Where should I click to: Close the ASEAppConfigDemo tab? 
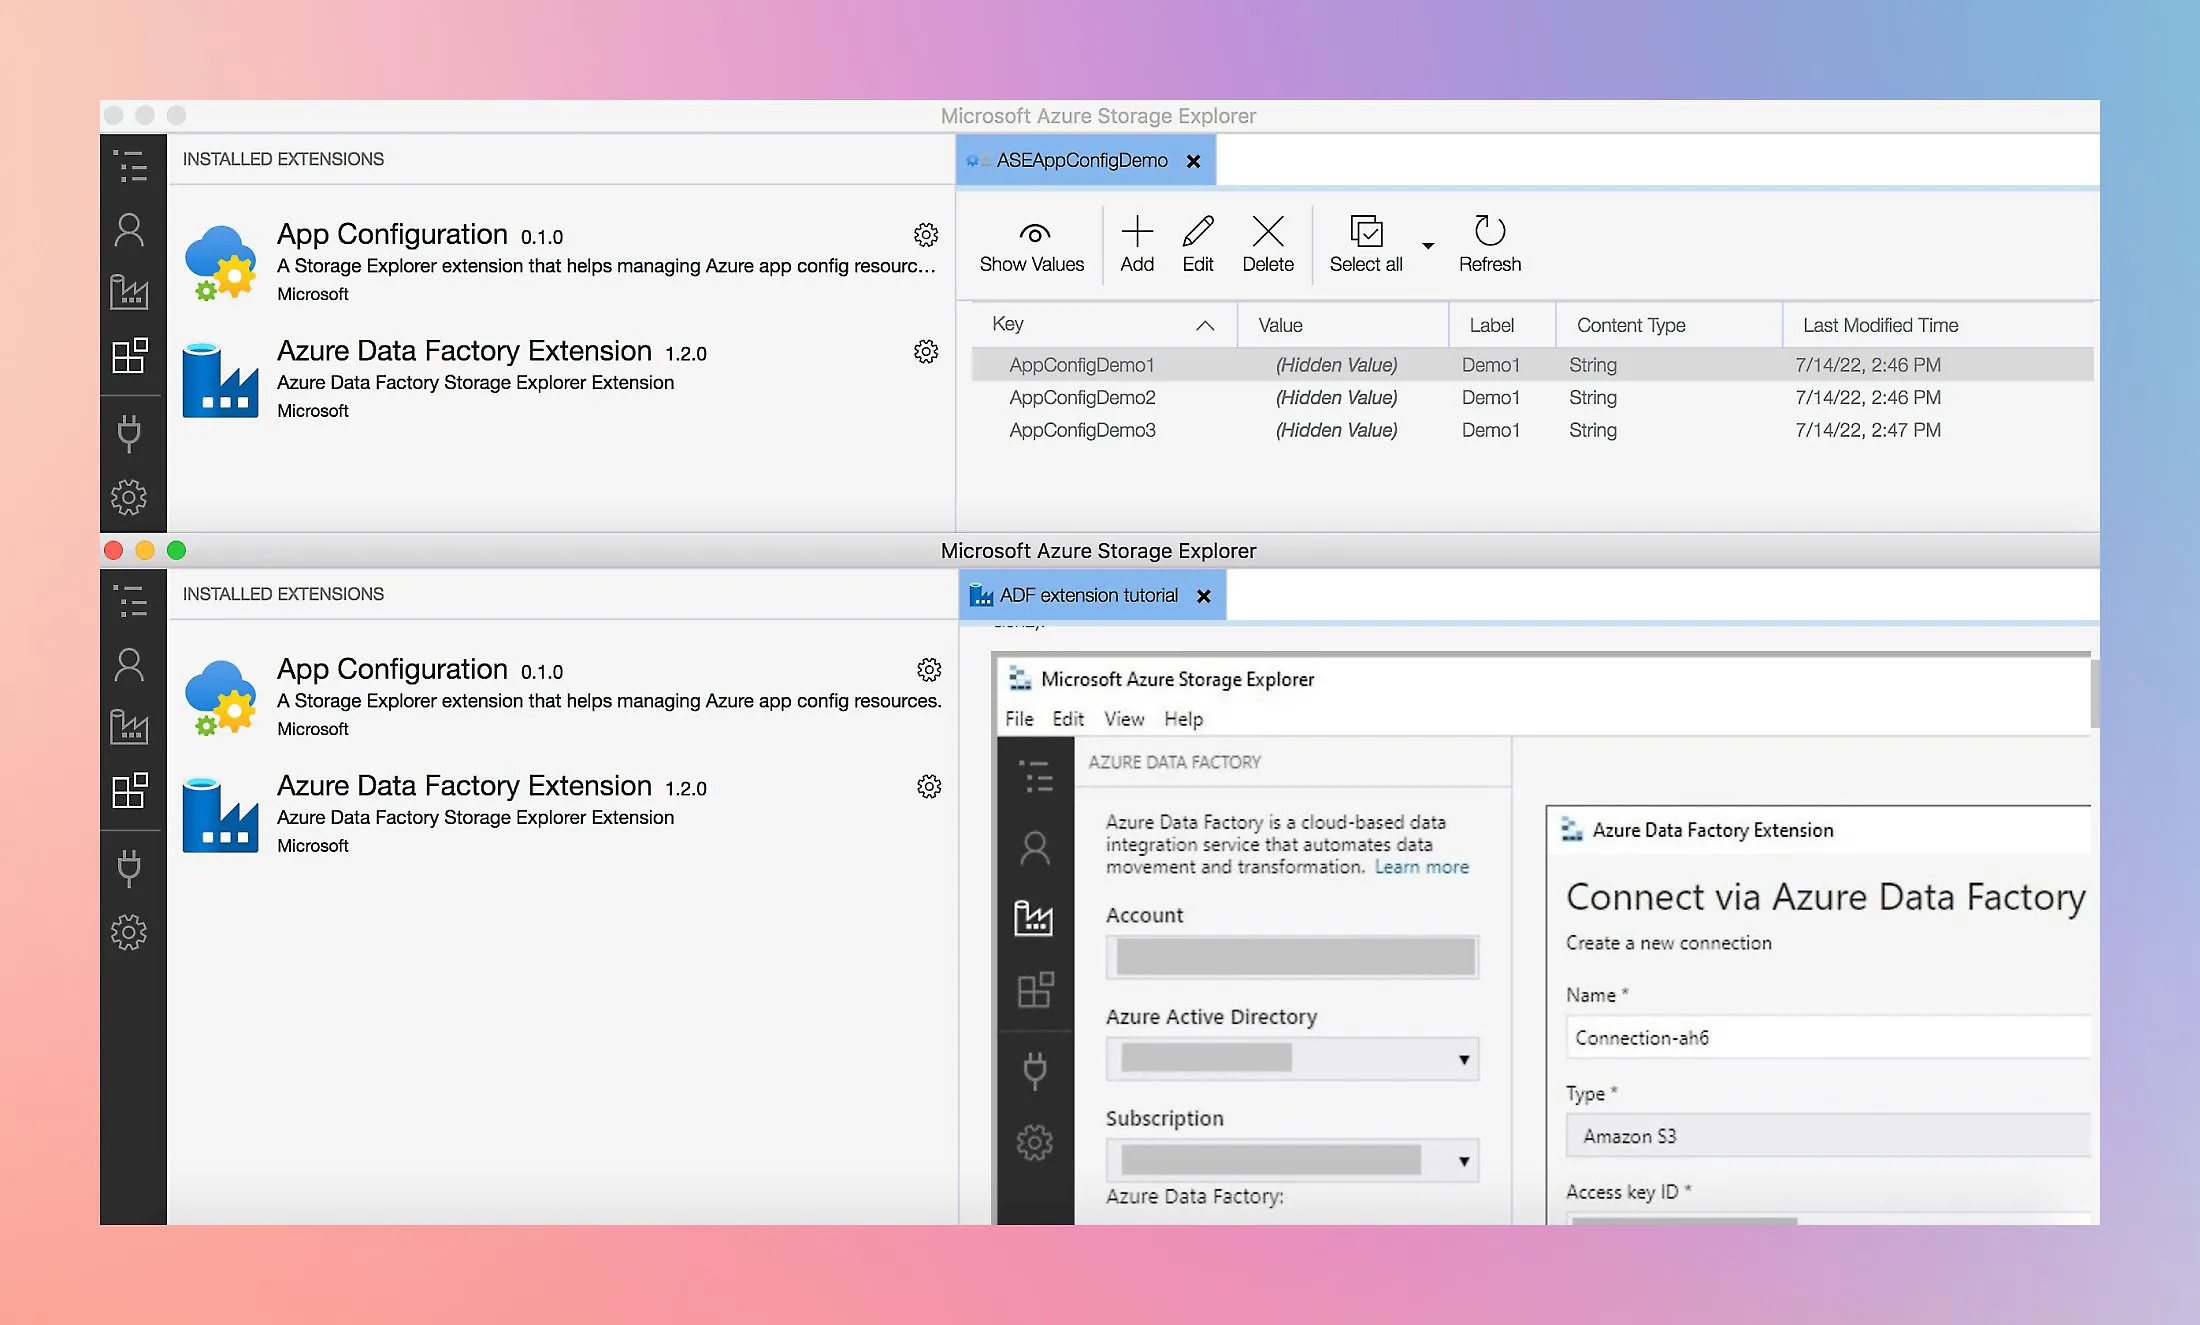click(x=1193, y=162)
